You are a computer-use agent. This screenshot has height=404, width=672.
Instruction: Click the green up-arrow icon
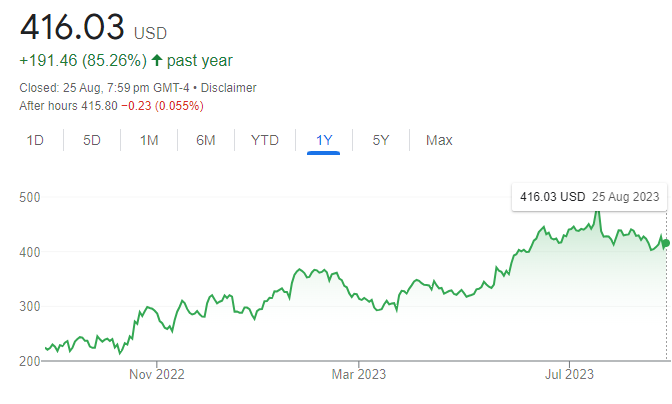click(157, 61)
